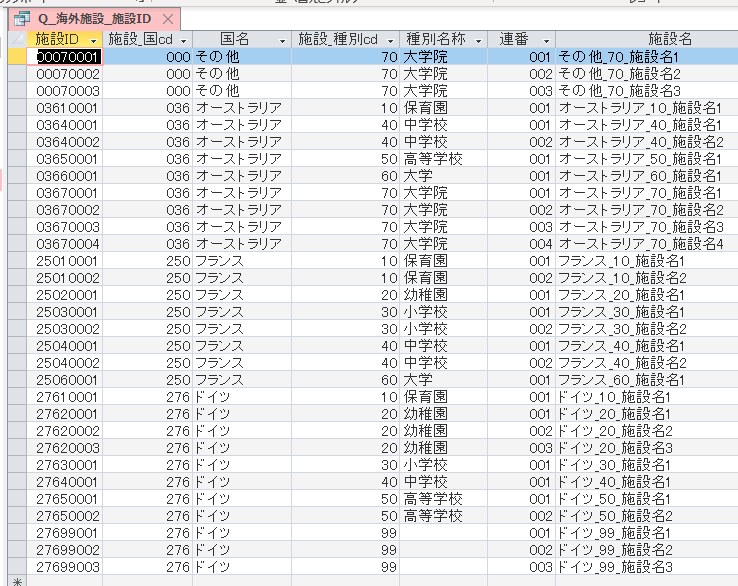The height and width of the screenshot is (586, 738).
Task: Select the 国名 column header
Action: pos(233,39)
